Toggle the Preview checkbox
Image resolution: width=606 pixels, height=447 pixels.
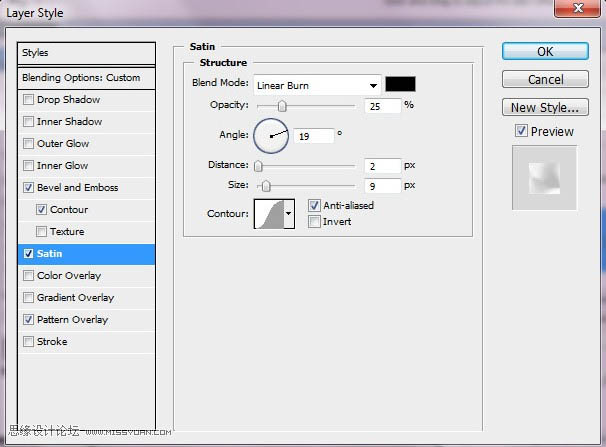521,131
